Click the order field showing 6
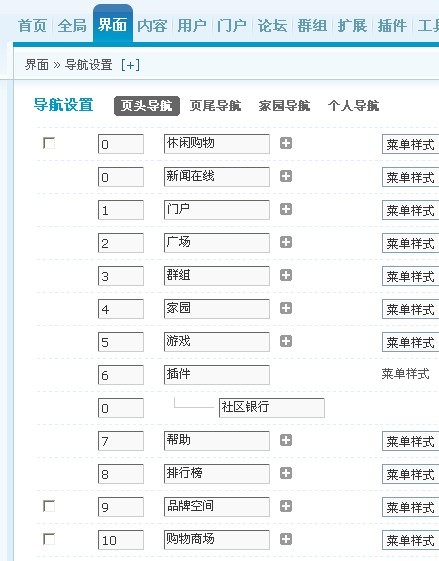The image size is (439, 561). pos(121,375)
